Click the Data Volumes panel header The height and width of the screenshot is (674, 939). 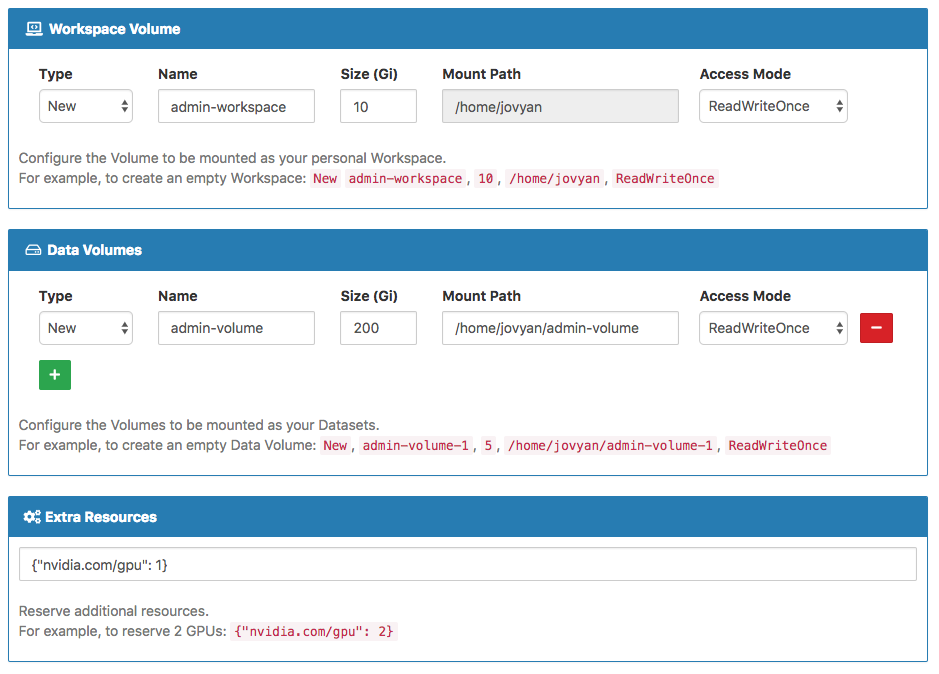tap(468, 250)
